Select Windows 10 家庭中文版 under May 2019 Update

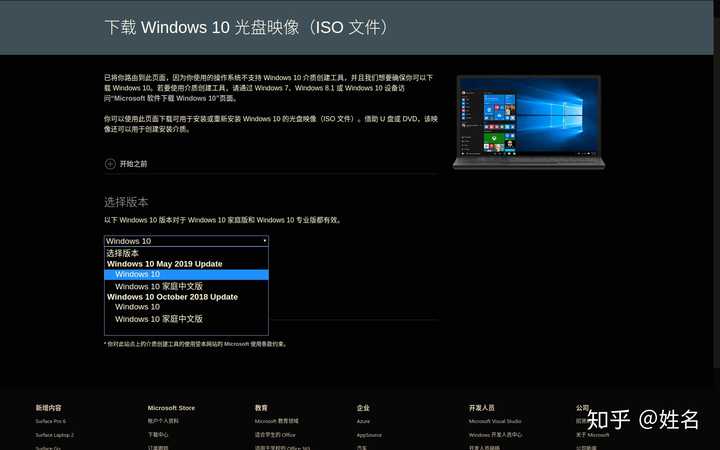[186, 286]
